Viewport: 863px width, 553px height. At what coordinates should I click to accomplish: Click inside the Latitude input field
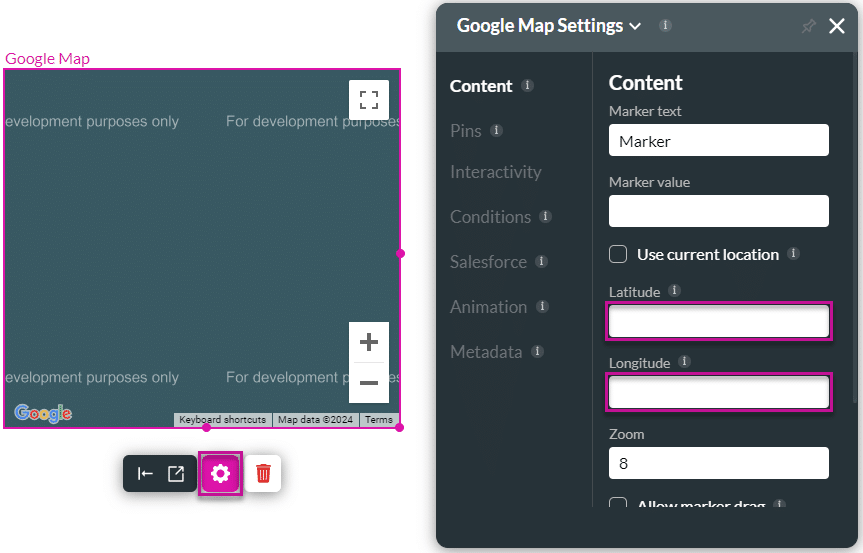coord(718,322)
